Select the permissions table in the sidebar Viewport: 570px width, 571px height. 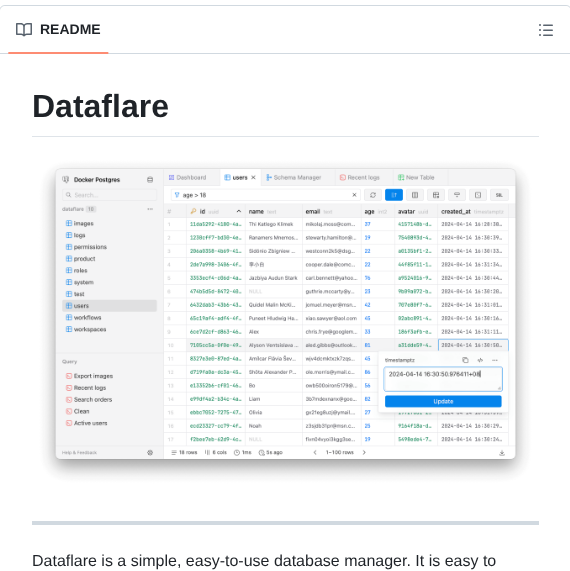click(x=110, y=247)
